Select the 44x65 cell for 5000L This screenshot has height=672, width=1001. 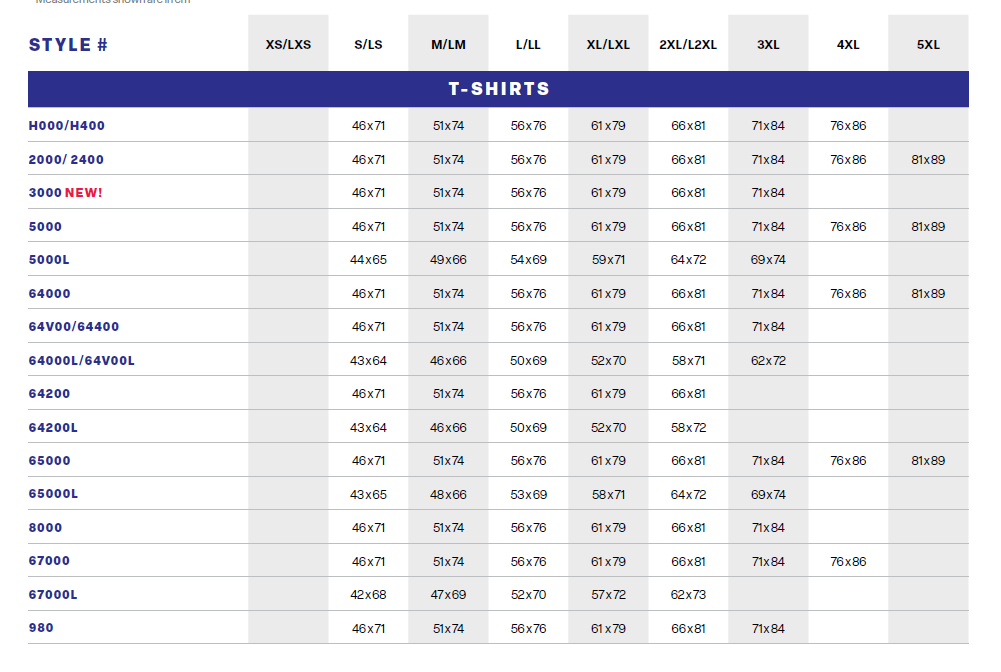(368, 260)
